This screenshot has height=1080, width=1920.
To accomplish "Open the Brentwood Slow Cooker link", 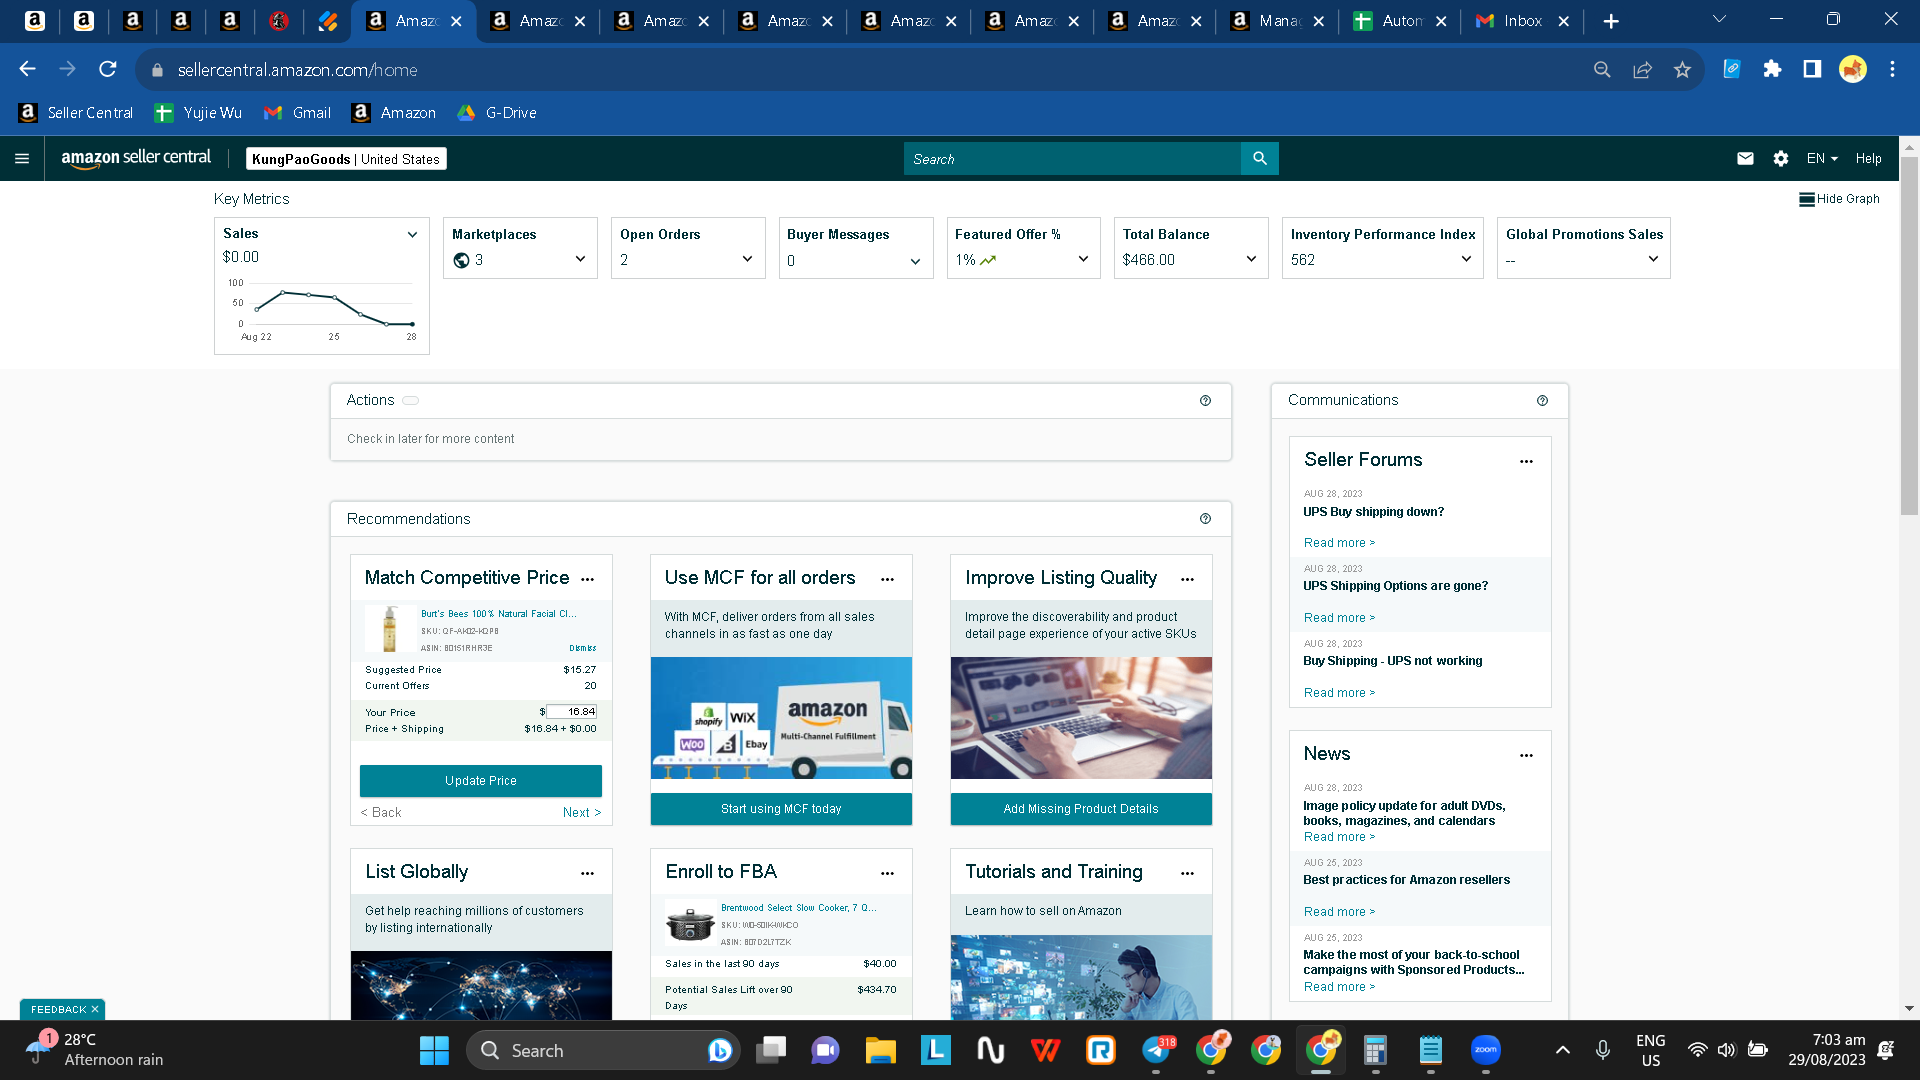I will pyautogui.click(x=798, y=908).
